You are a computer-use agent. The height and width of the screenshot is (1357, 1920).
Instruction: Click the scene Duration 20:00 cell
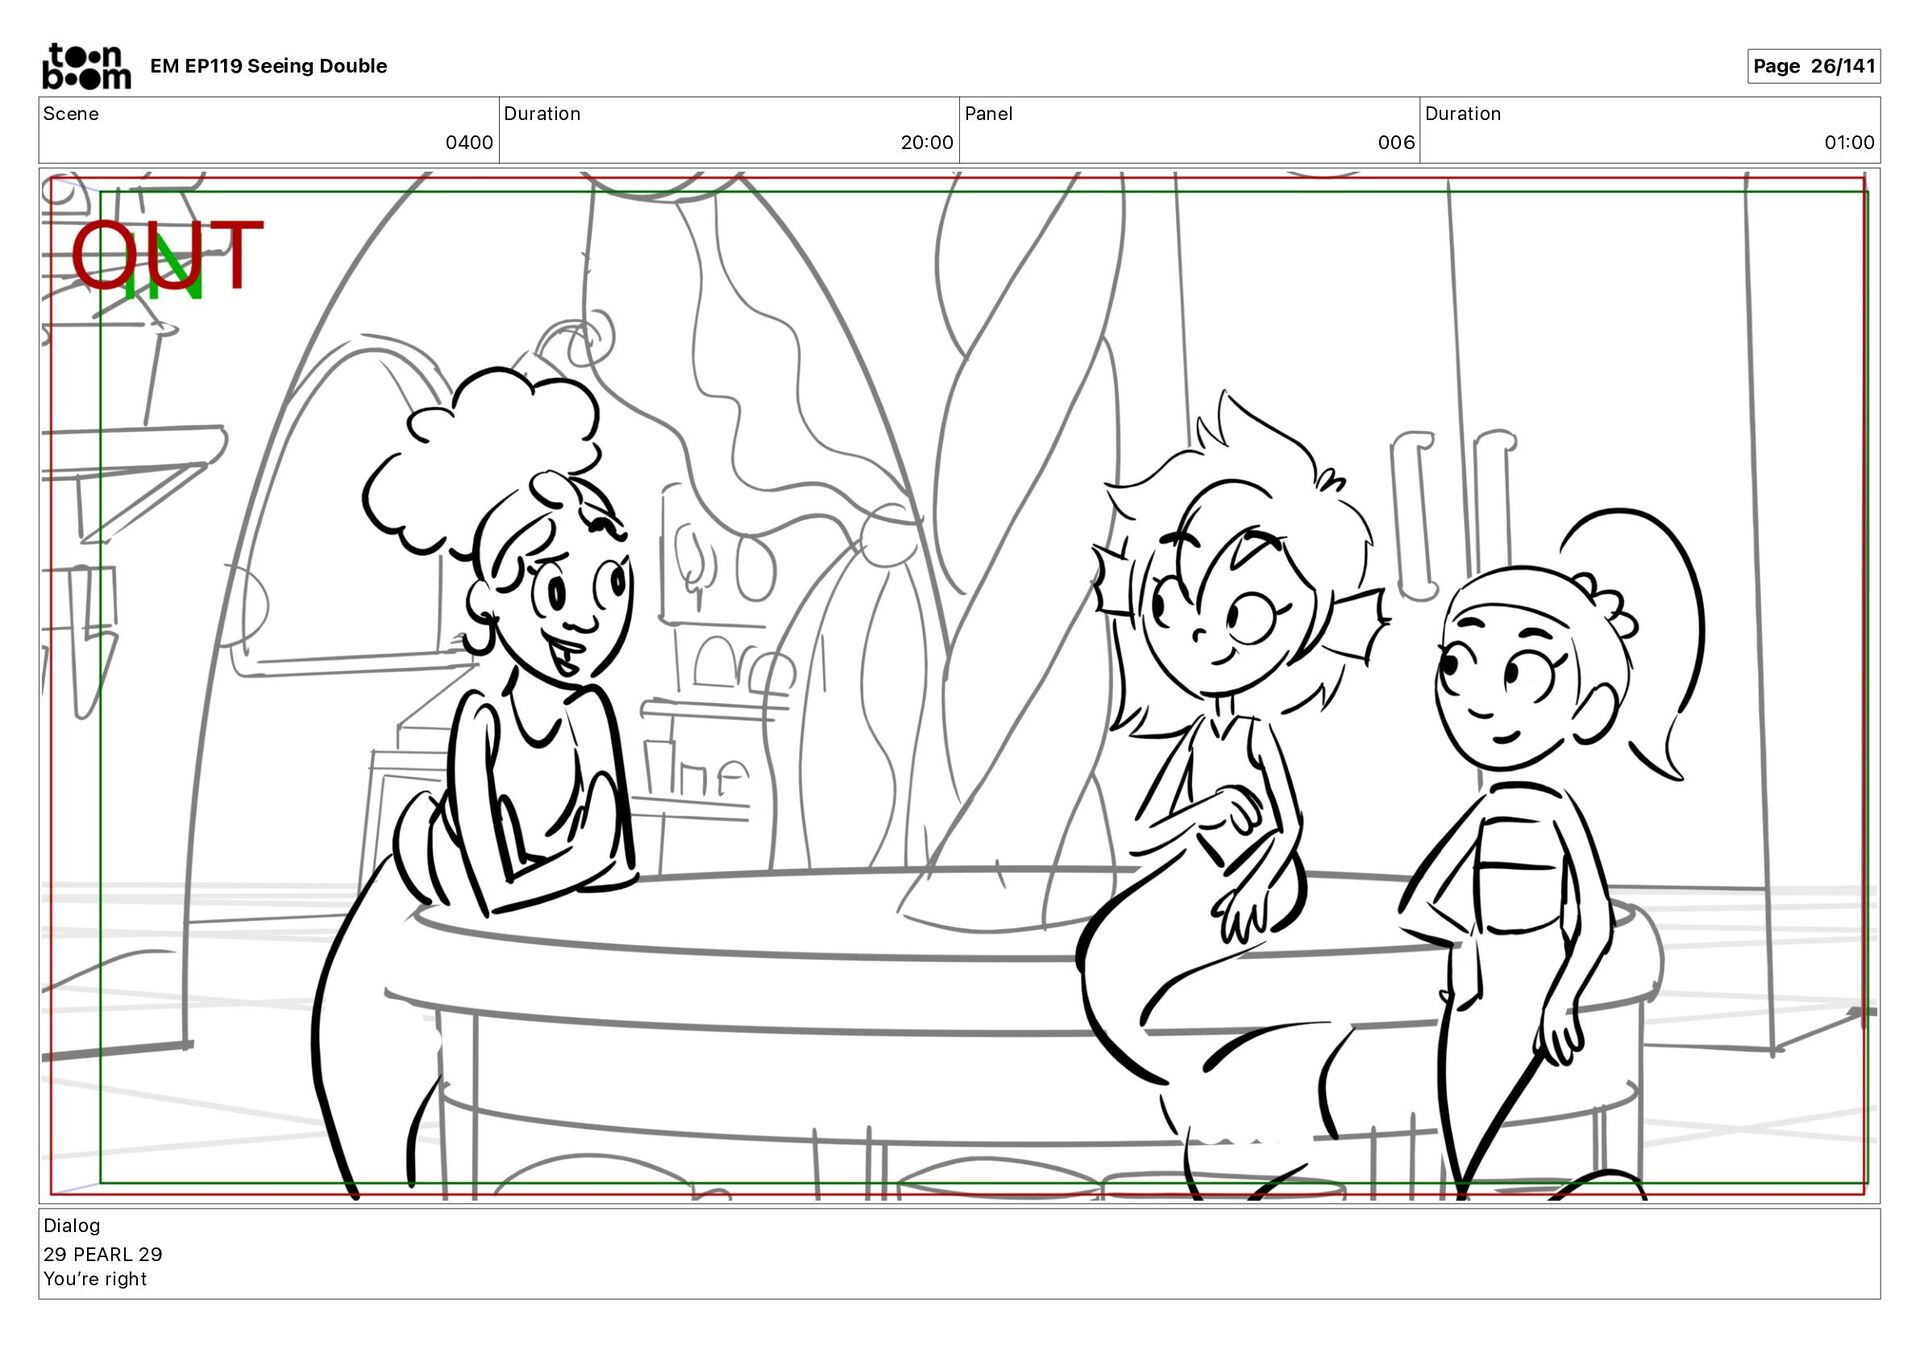(x=728, y=130)
